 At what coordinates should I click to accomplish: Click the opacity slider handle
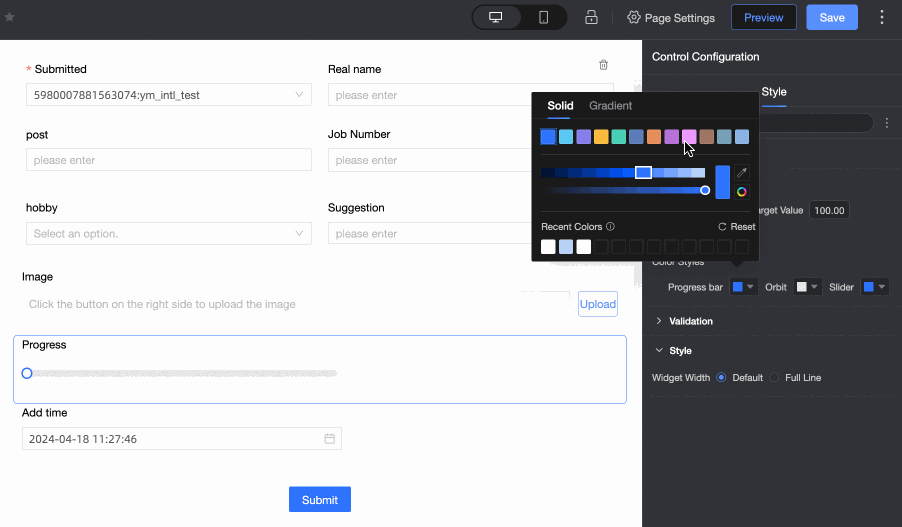[x=705, y=190]
